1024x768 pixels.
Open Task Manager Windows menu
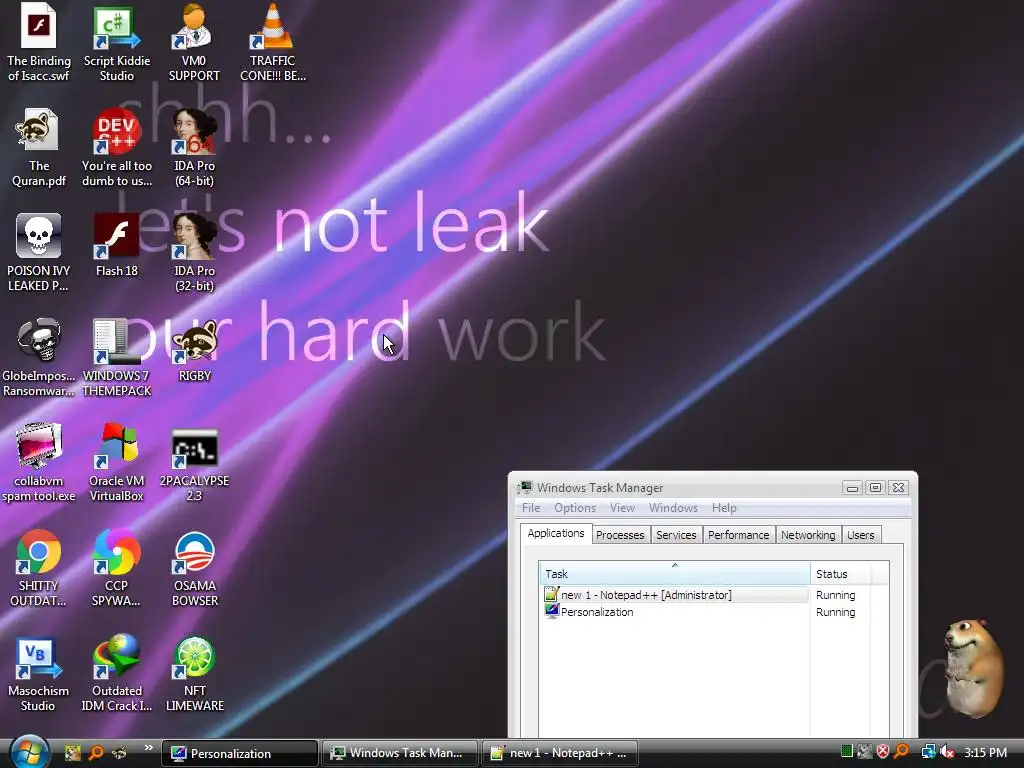click(x=673, y=507)
